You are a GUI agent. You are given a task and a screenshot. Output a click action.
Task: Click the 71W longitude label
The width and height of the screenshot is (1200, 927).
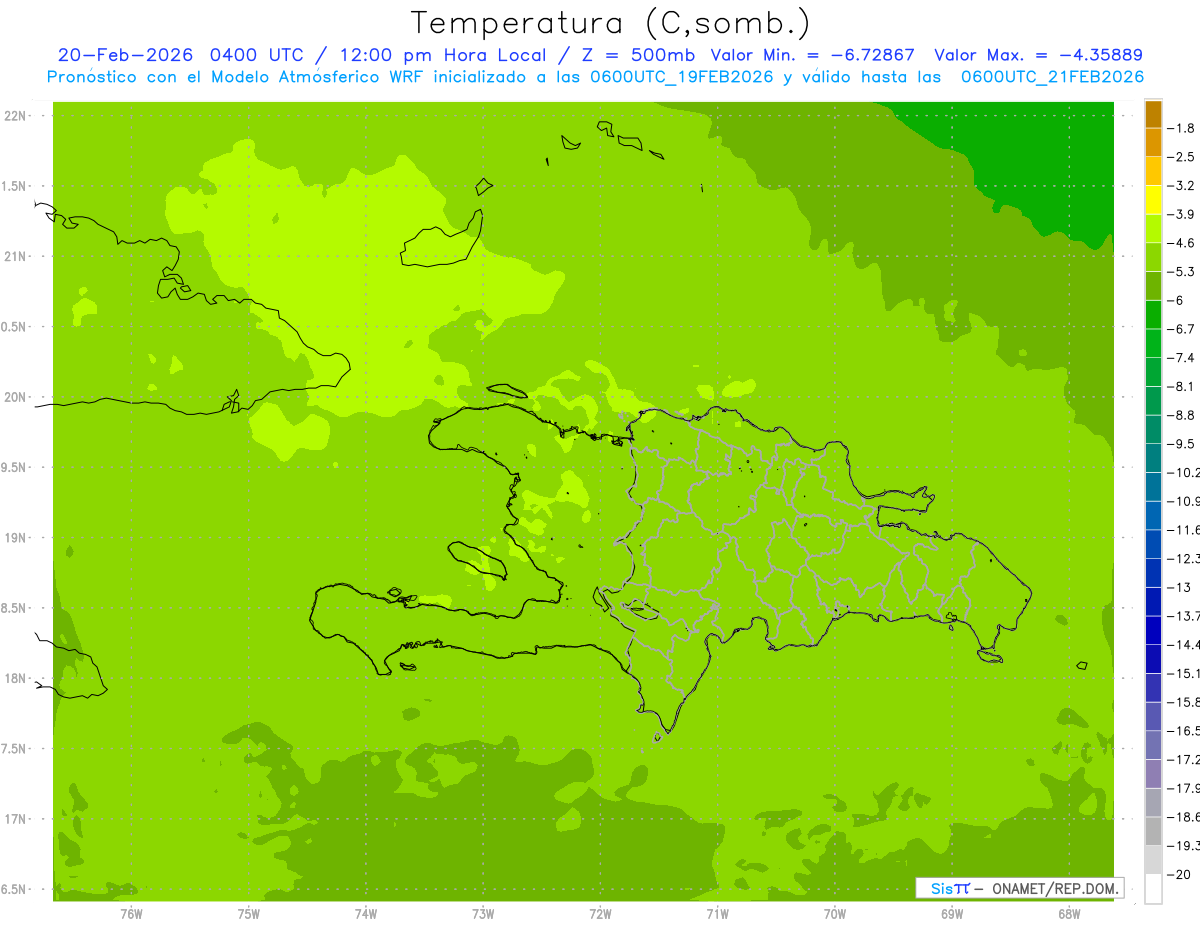pyautogui.click(x=717, y=914)
